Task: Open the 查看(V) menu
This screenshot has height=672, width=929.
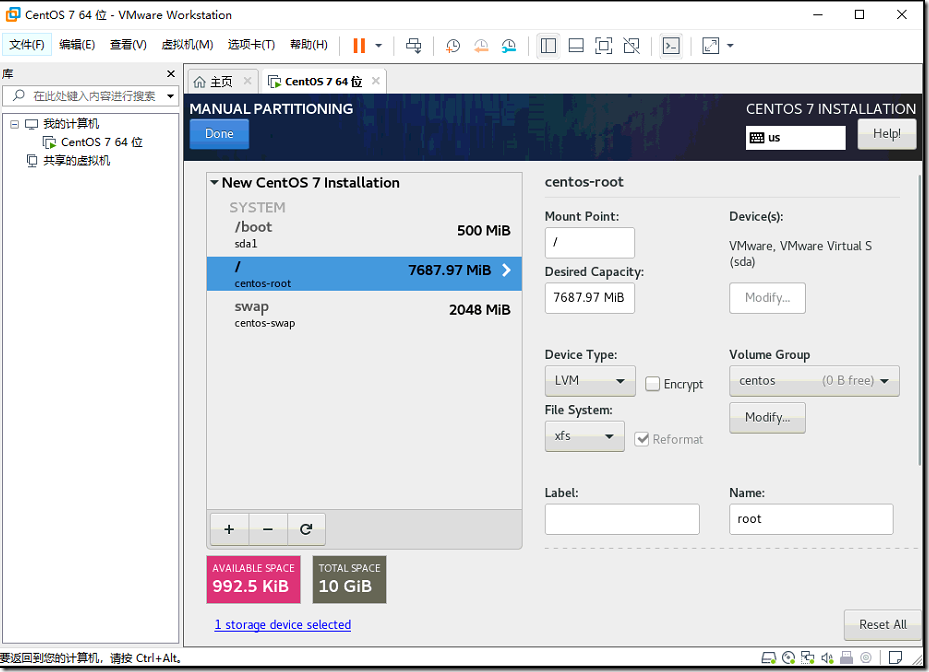Action: [x=128, y=45]
